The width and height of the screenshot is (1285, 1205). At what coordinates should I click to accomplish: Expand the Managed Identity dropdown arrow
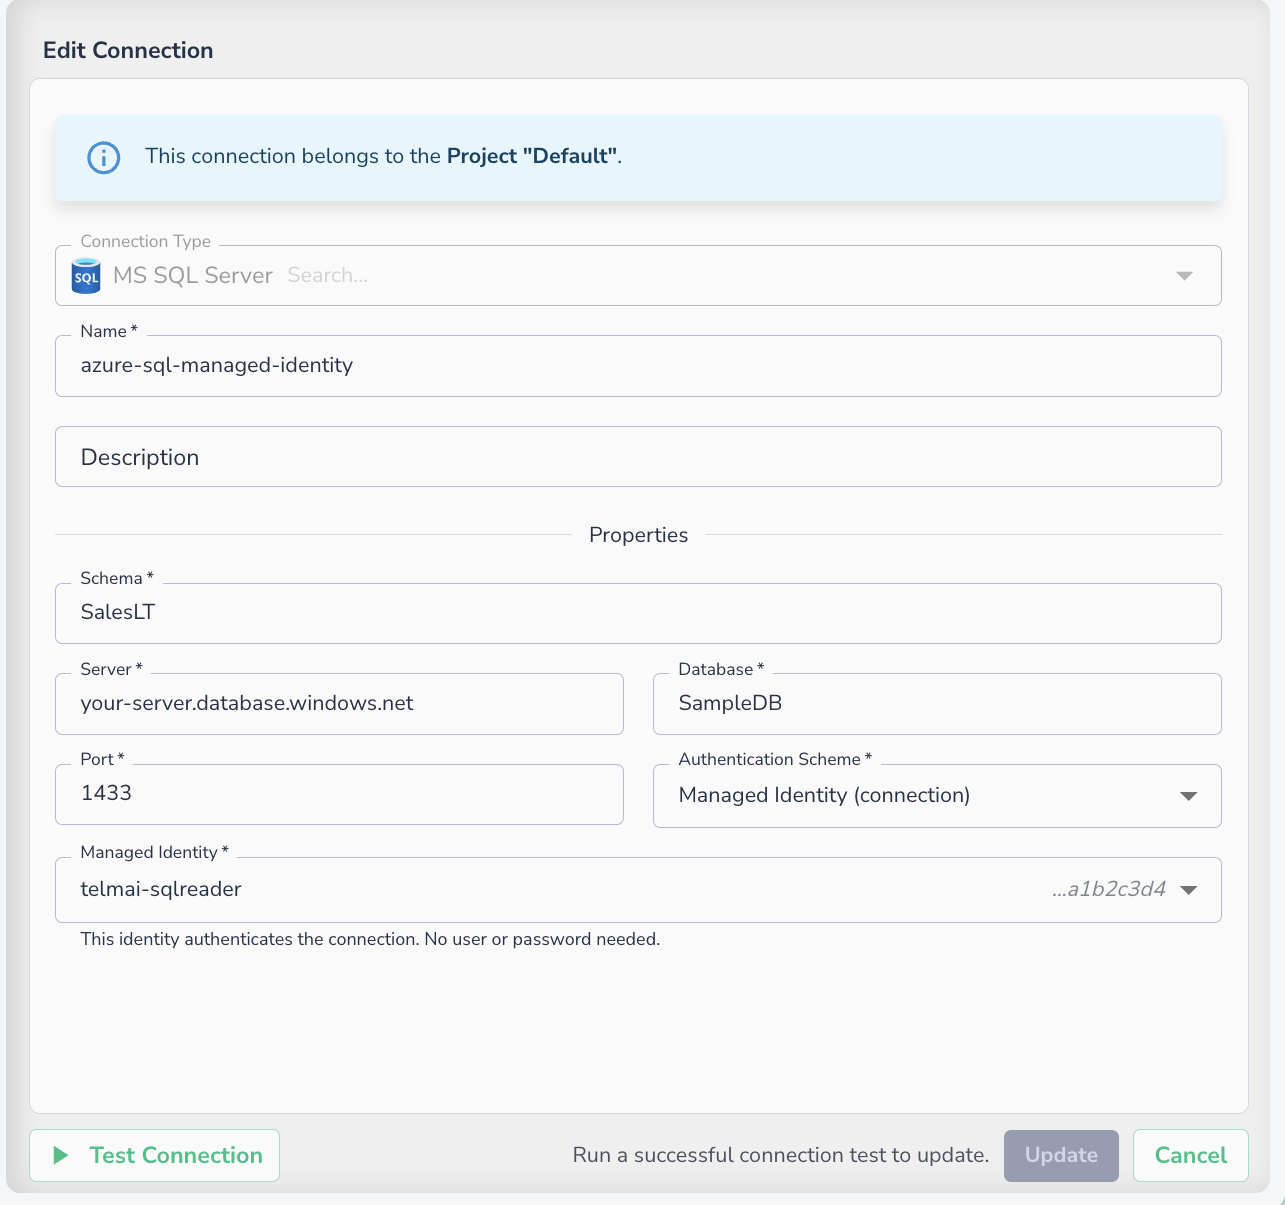pos(1189,890)
